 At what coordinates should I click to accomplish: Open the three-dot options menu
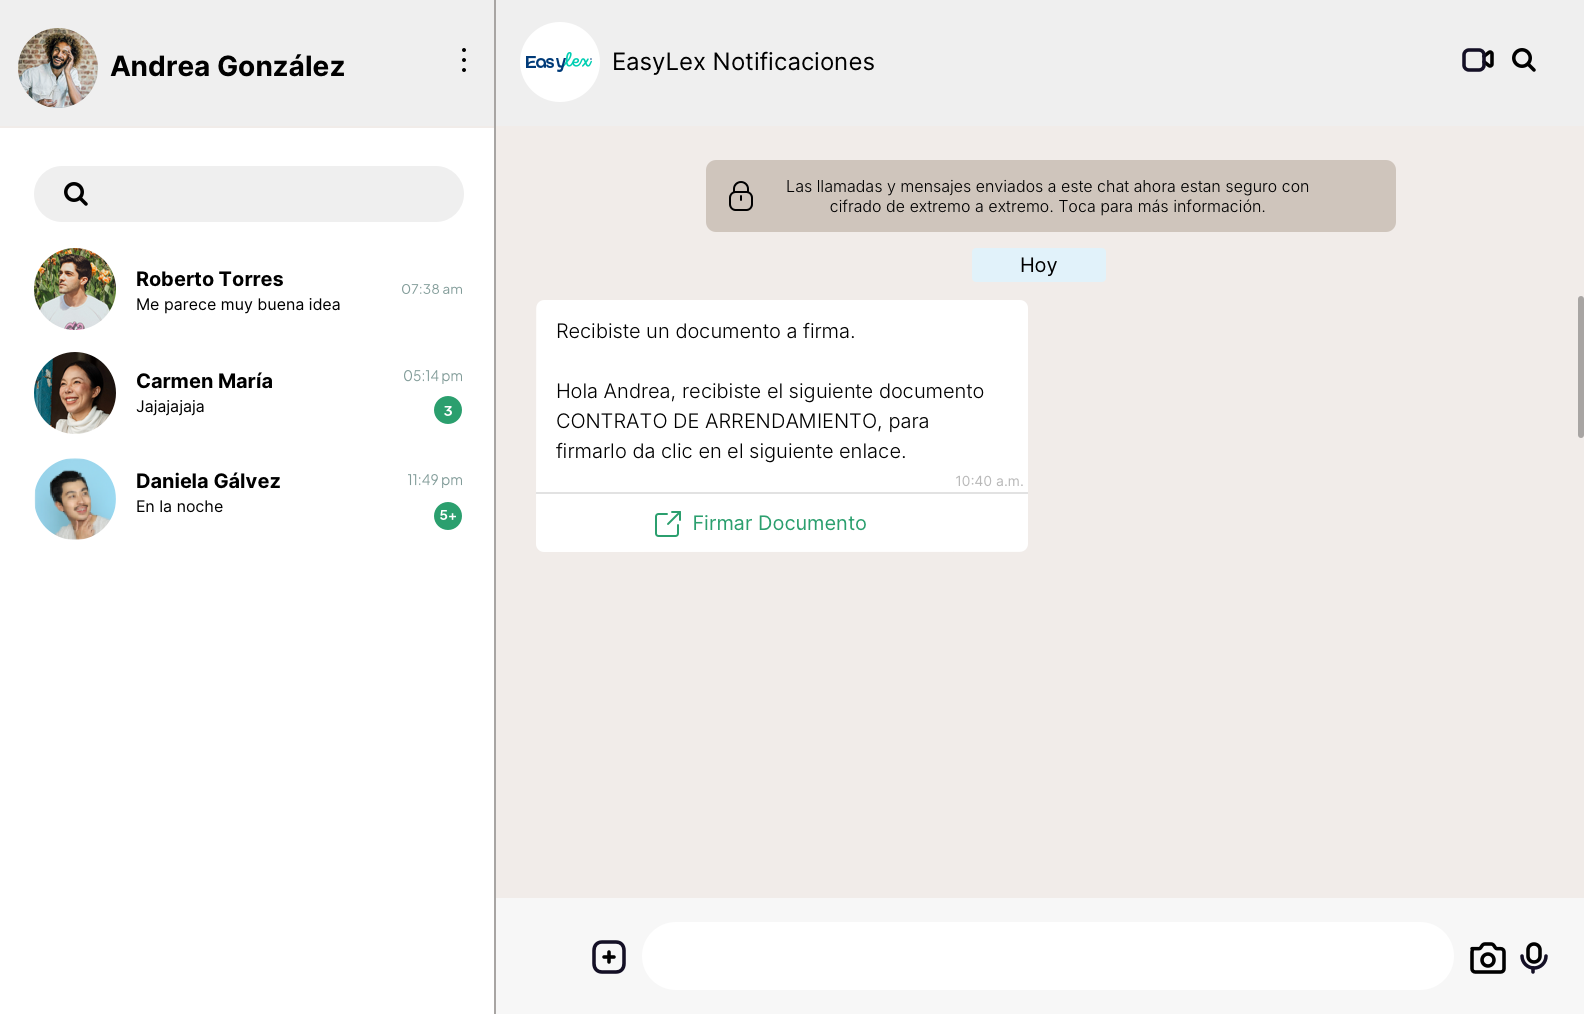click(463, 60)
